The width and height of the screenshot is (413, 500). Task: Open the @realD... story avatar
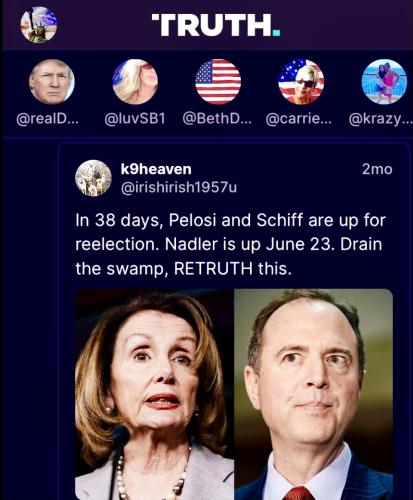tap(52, 82)
